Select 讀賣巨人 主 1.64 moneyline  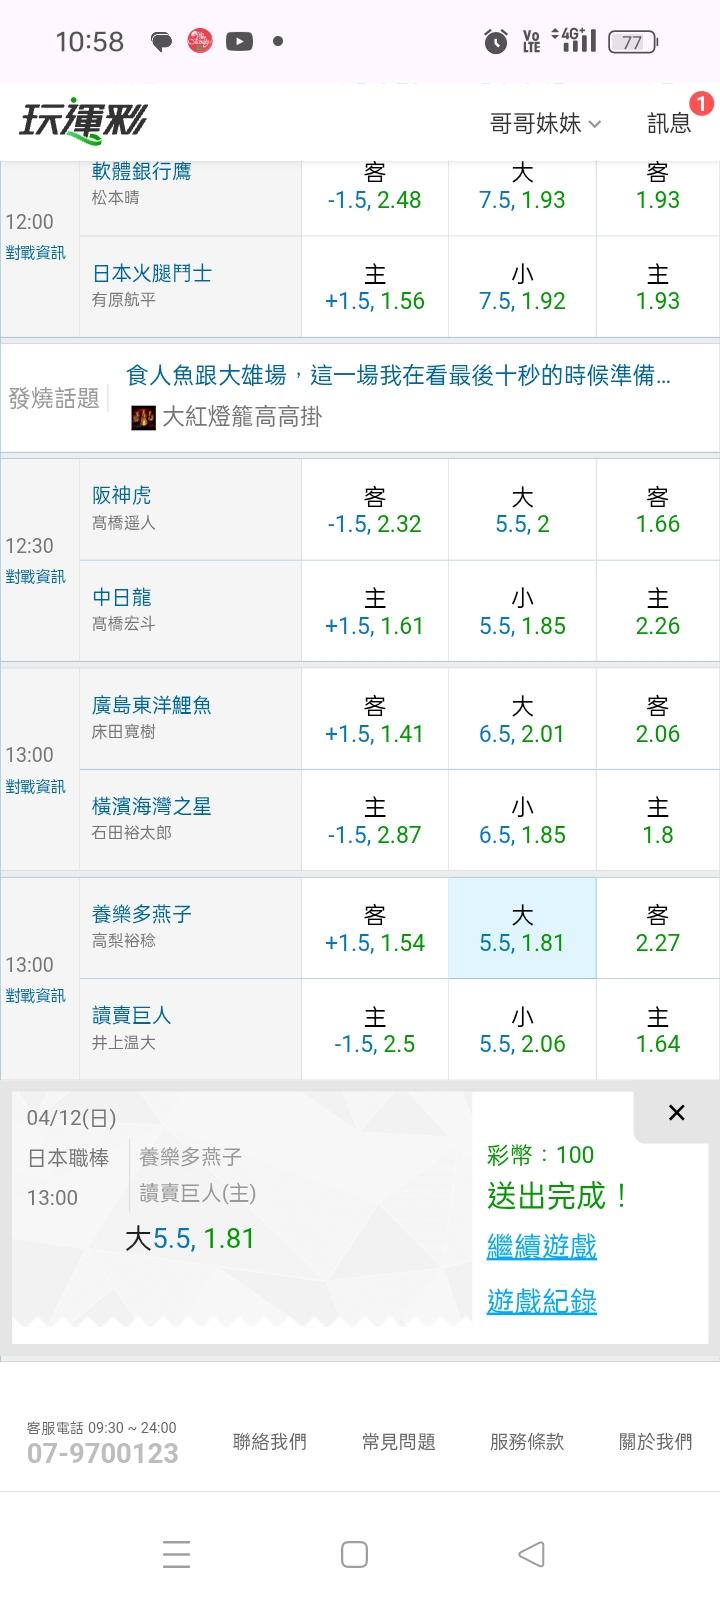coord(657,1030)
